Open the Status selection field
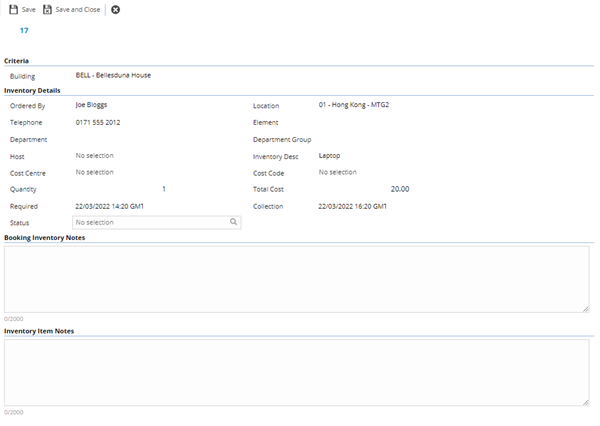The height and width of the screenshot is (426, 600). (150, 223)
